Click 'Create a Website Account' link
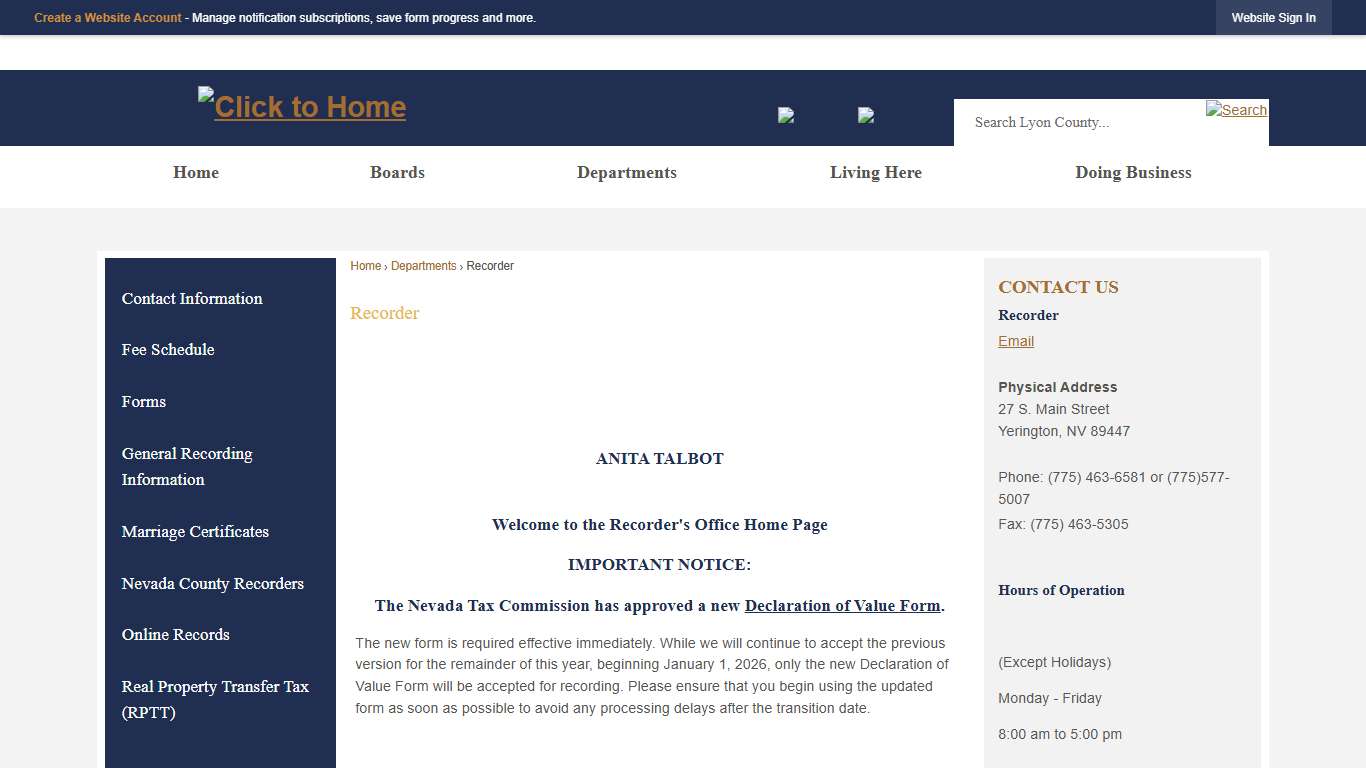This screenshot has height=768, width=1366. (x=107, y=17)
